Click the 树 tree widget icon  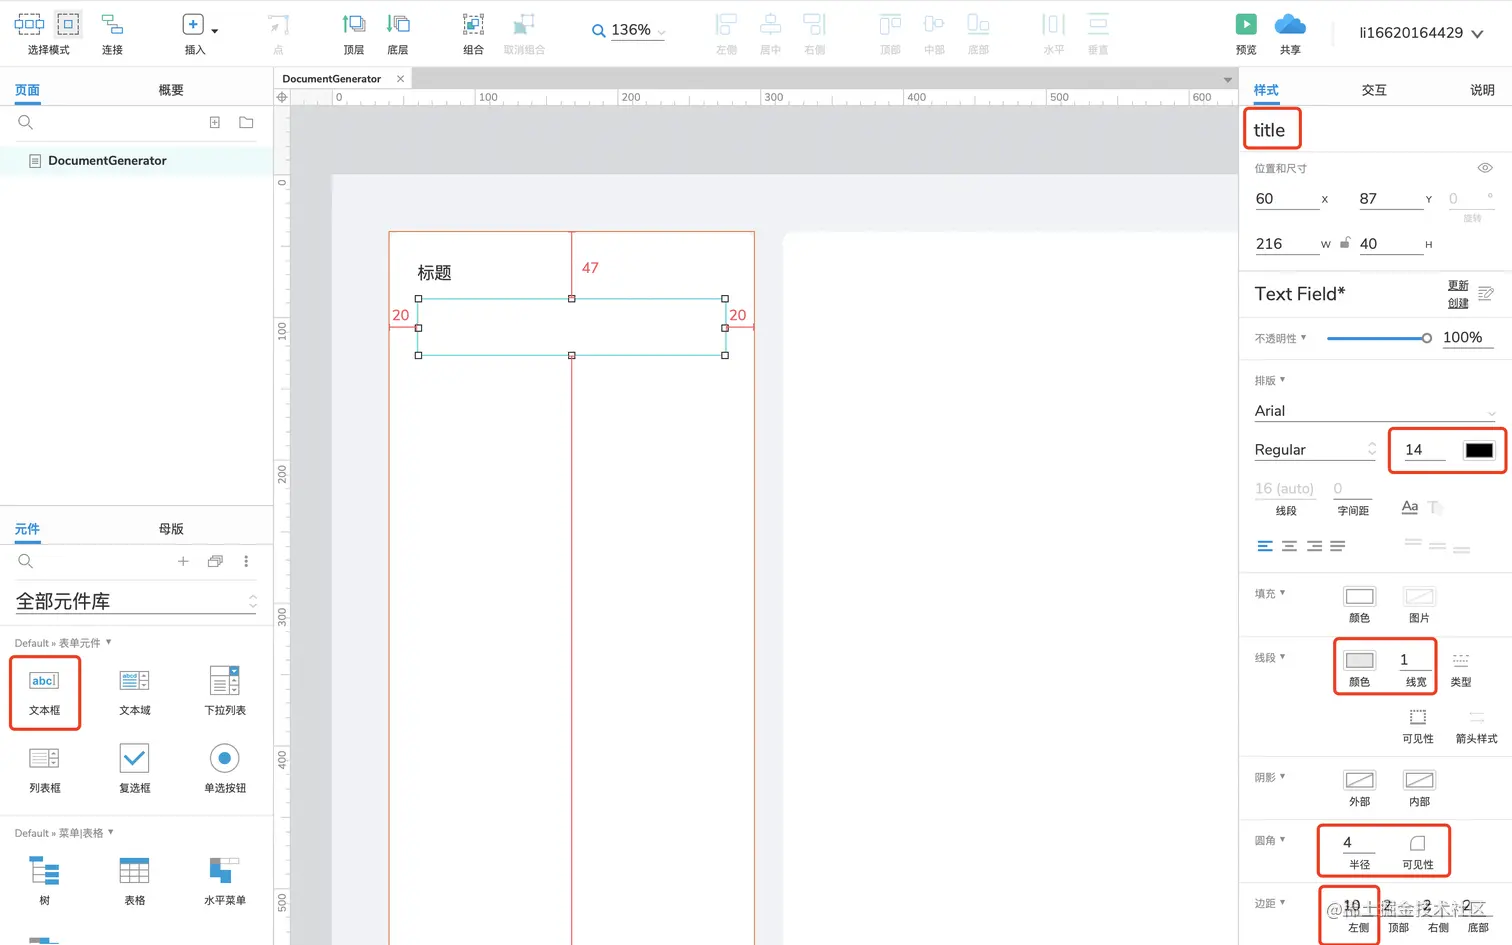pos(44,872)
